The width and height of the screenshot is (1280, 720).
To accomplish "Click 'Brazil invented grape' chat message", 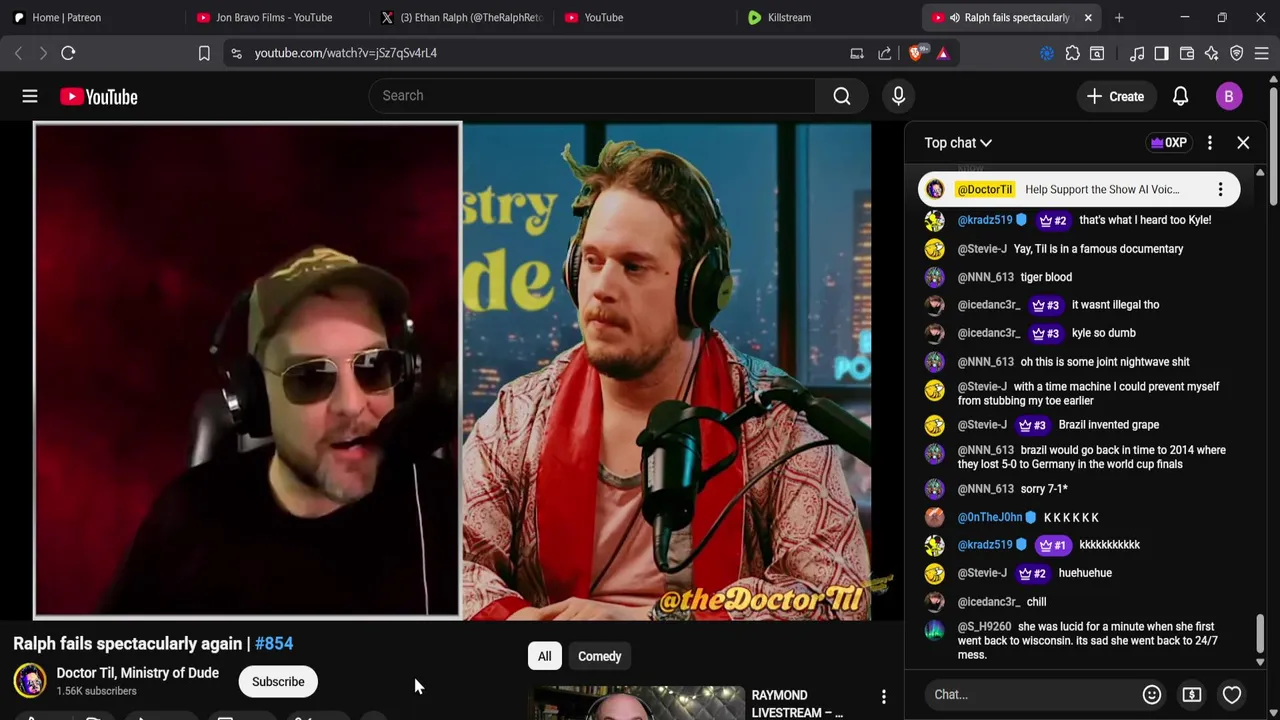I will [x=1109, y=425].
